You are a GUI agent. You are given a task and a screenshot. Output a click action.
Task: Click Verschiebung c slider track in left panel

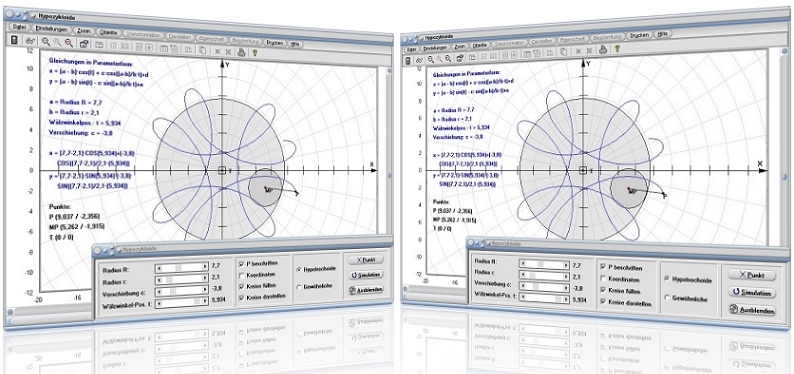pos(182,292)
